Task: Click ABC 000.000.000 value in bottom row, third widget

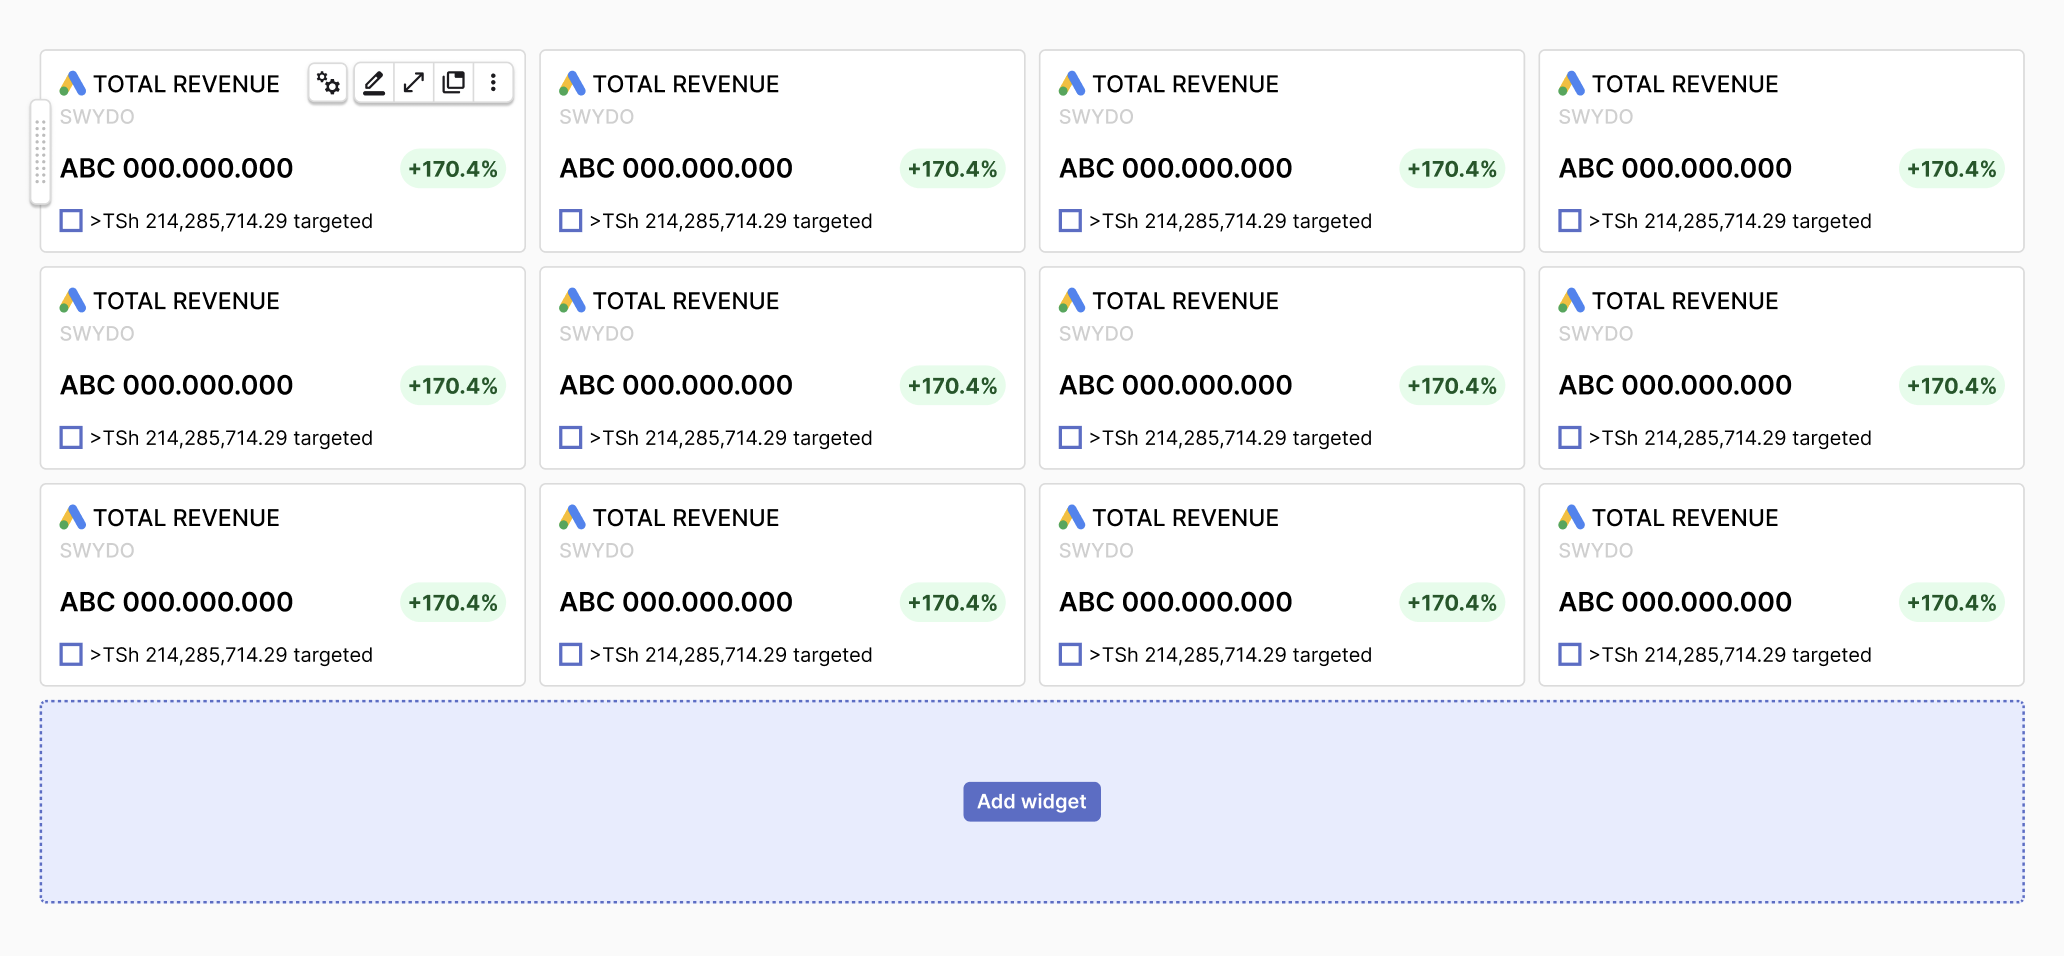Action: tap(1176, 602)
